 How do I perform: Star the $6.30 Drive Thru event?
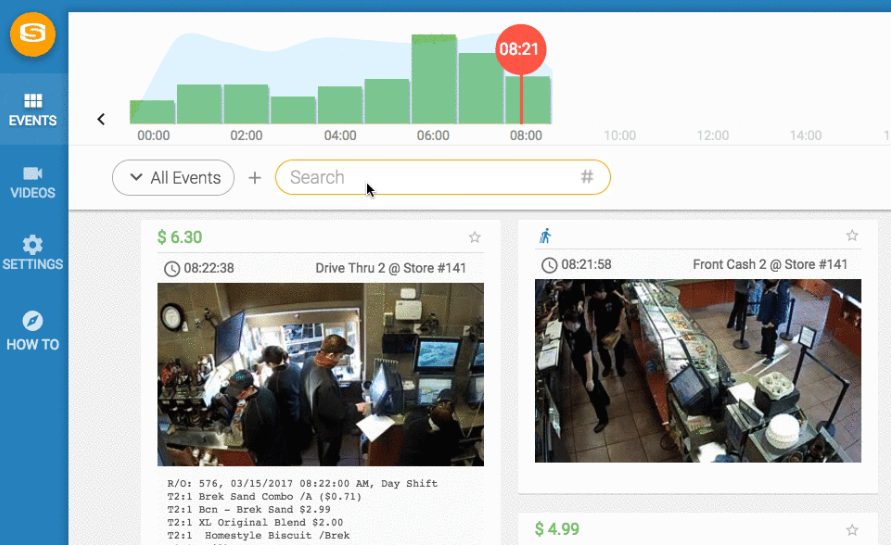(x=475, y=237)
